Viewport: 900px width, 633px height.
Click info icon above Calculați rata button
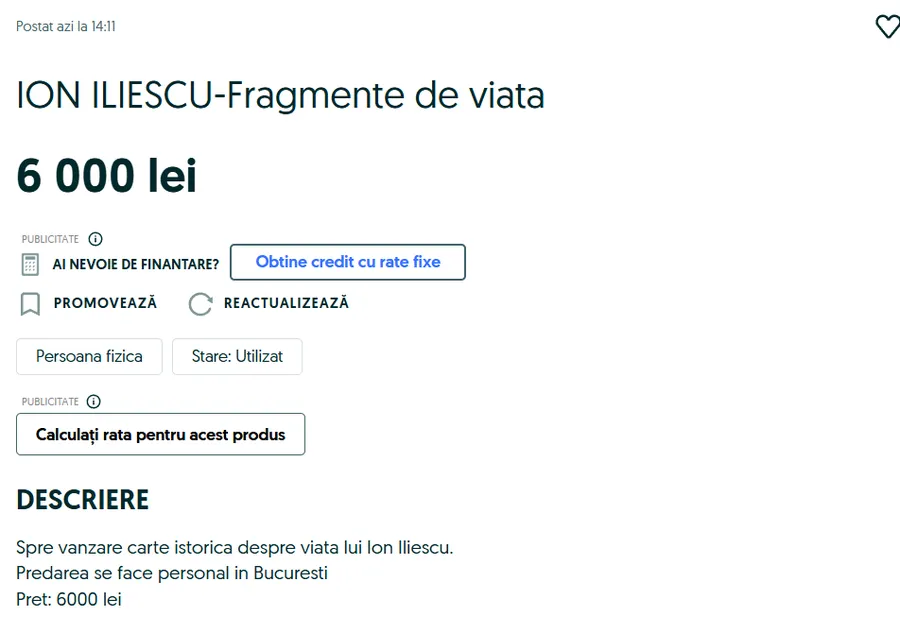tap(94, 401)
